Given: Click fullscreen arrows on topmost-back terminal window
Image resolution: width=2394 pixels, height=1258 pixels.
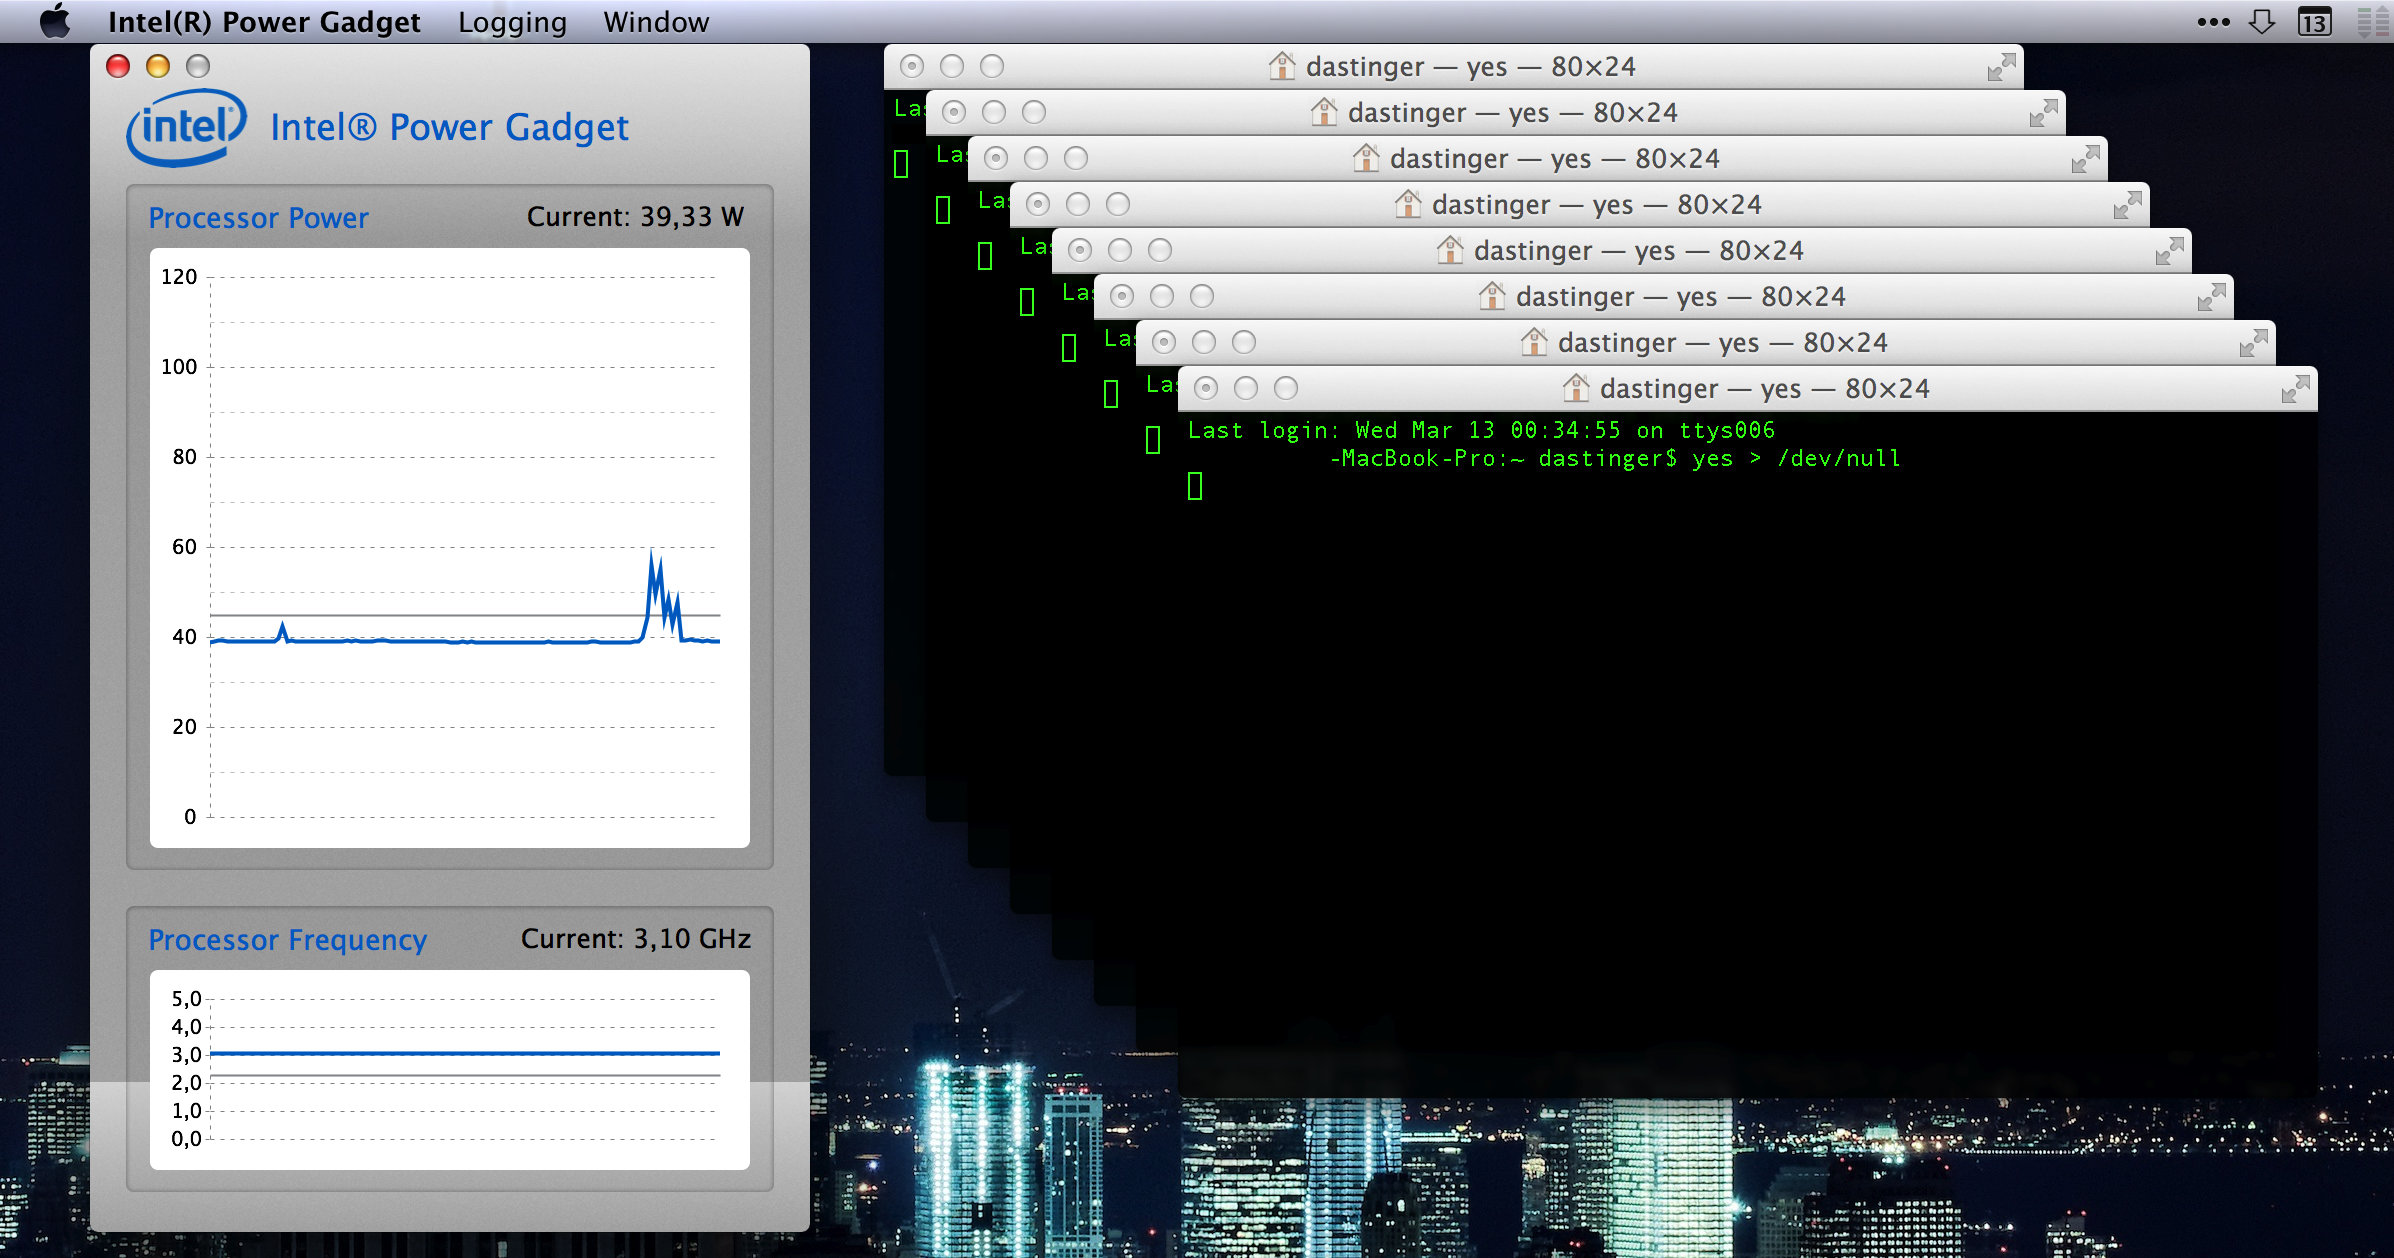Looking at the screenshot, I should click(x=2001, y=67).
